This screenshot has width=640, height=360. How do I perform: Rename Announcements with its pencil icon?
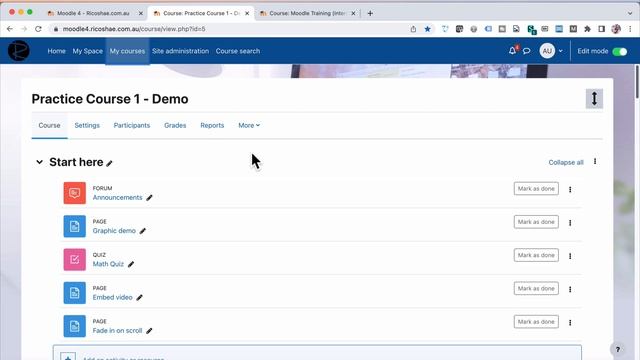click(x=149, y=198)
